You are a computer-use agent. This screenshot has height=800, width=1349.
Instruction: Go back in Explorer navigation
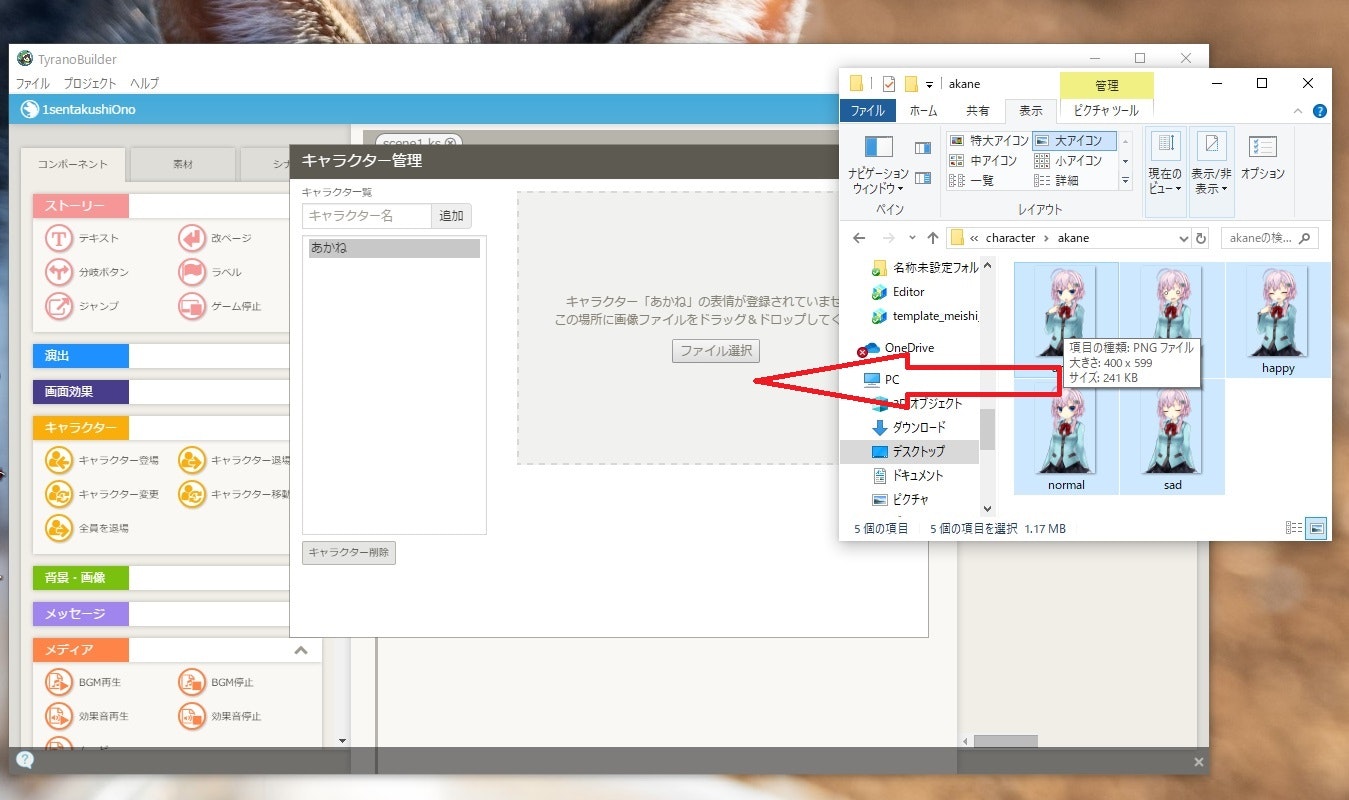[x=859, y=238]
